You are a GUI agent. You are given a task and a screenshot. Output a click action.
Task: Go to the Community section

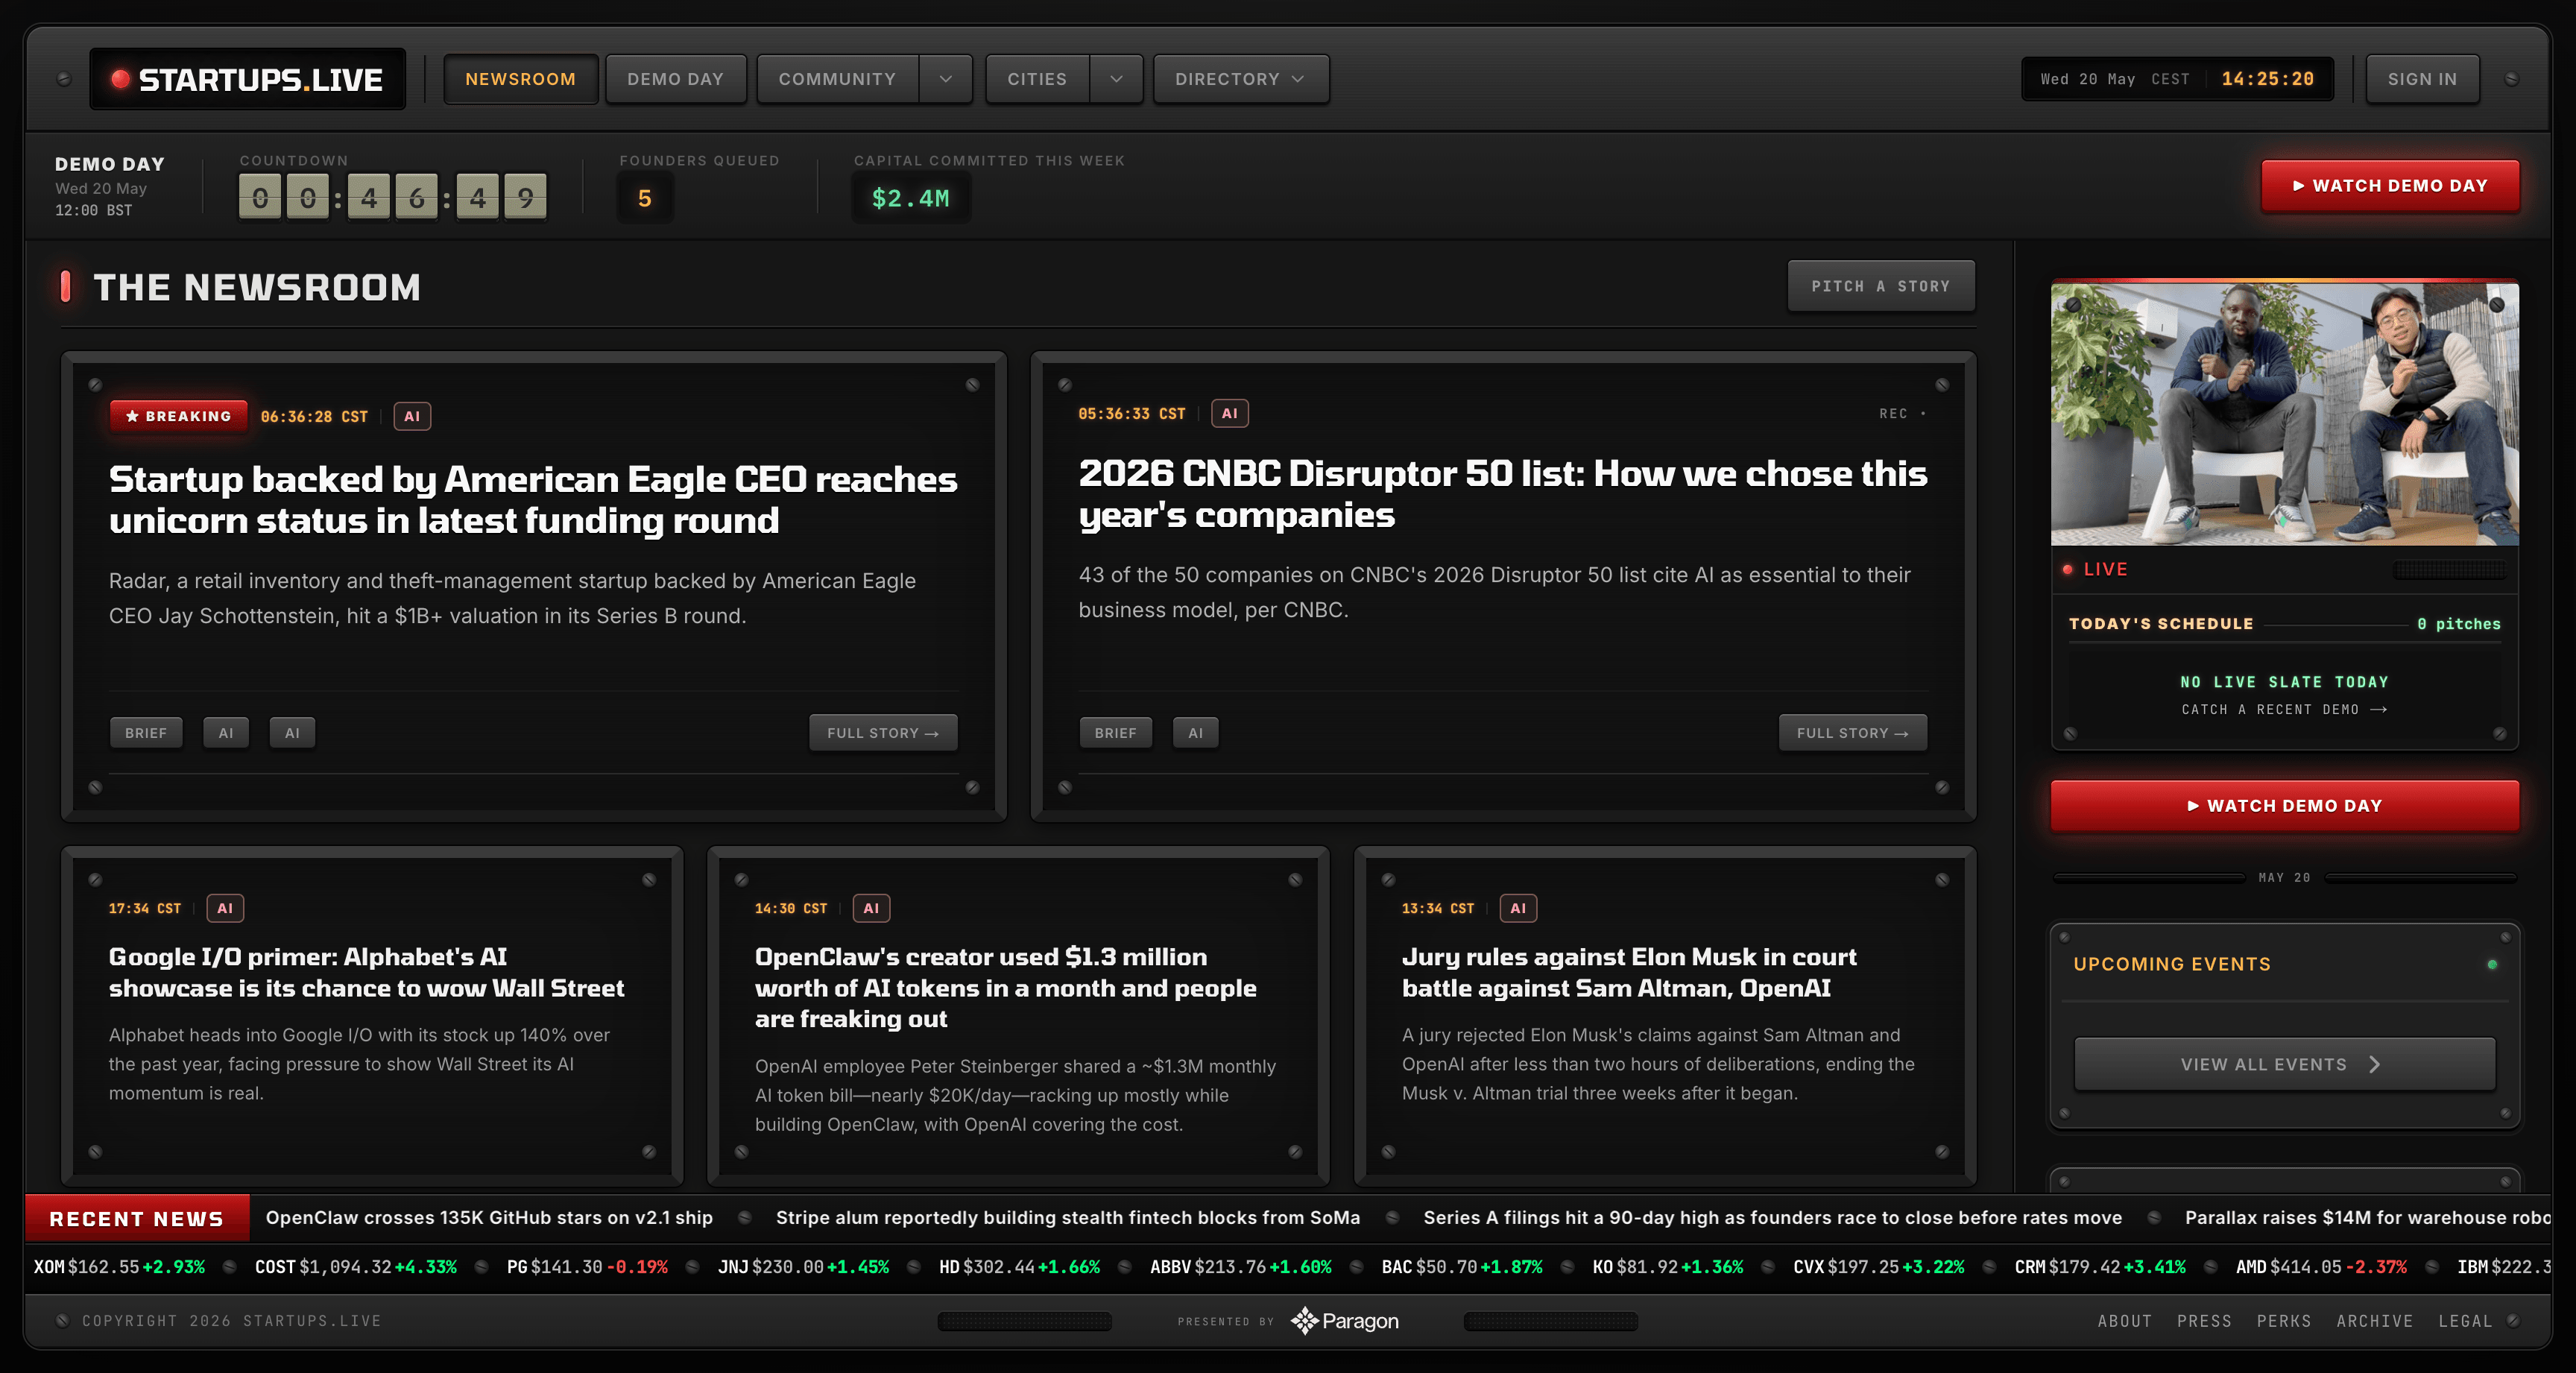point(837,79)
